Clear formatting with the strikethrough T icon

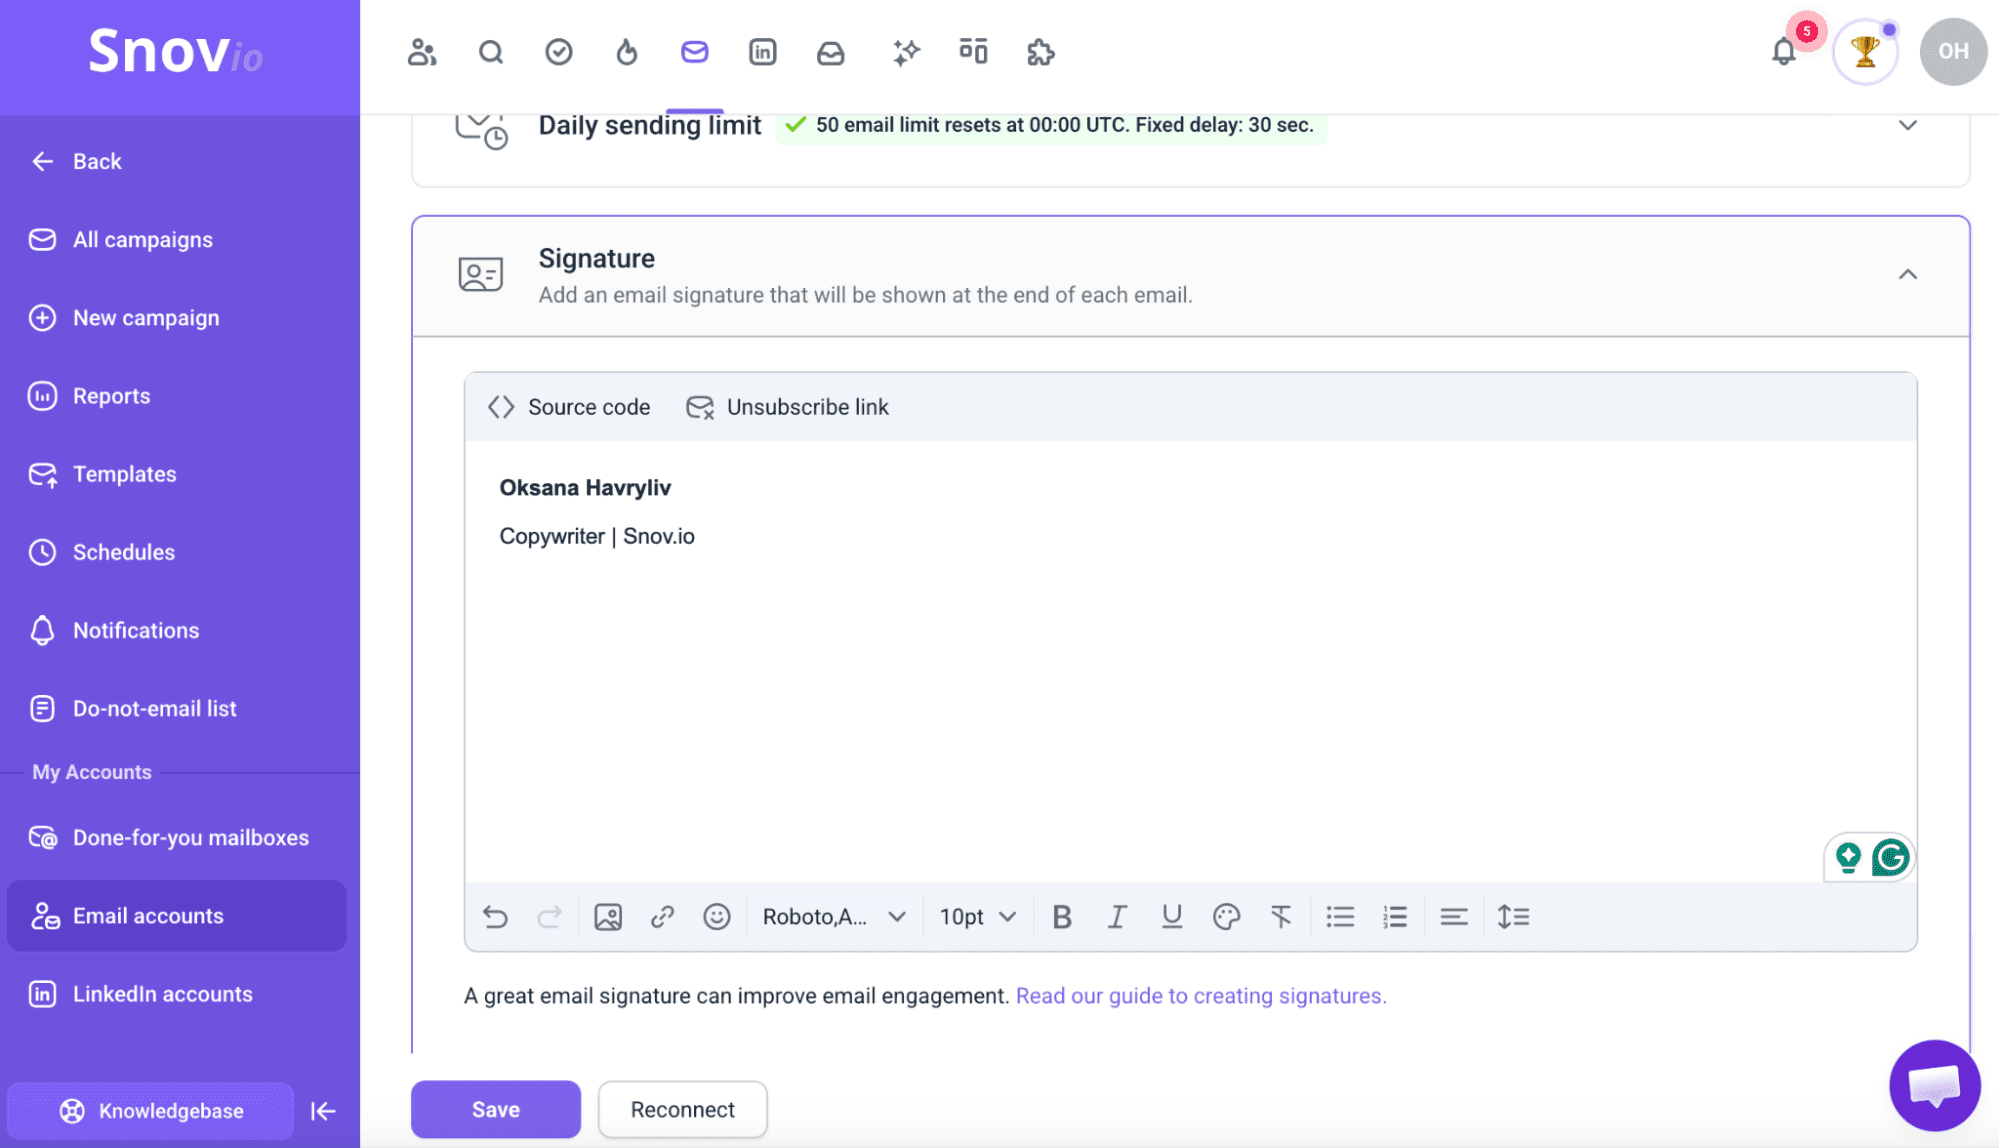[1280, 916]
